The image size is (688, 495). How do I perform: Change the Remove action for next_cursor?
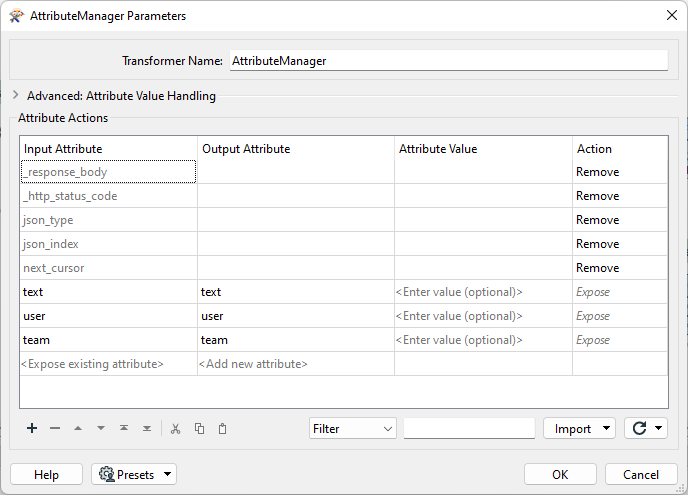(x=620, y=268)
